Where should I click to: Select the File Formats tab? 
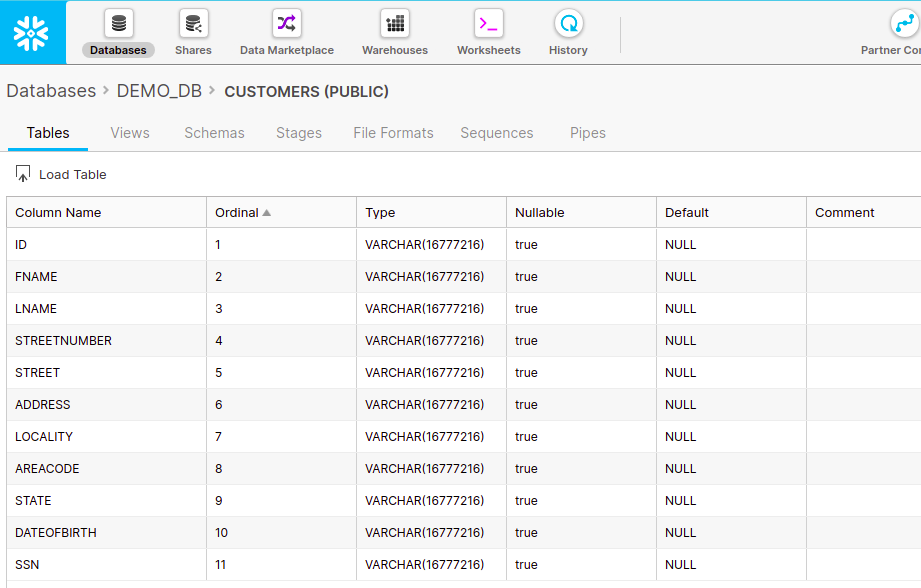click(393, 133)
